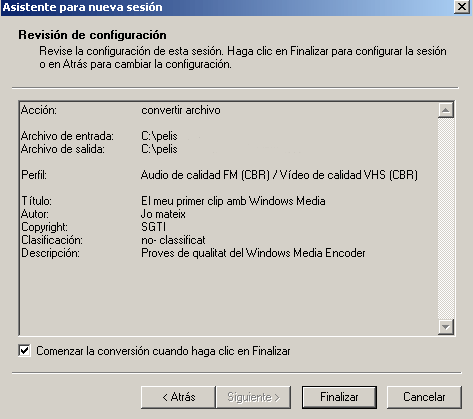Click the dialog title bar
The width and height of the screenshot is (473, 419).
pyautogui.click(x=227, y=7)
